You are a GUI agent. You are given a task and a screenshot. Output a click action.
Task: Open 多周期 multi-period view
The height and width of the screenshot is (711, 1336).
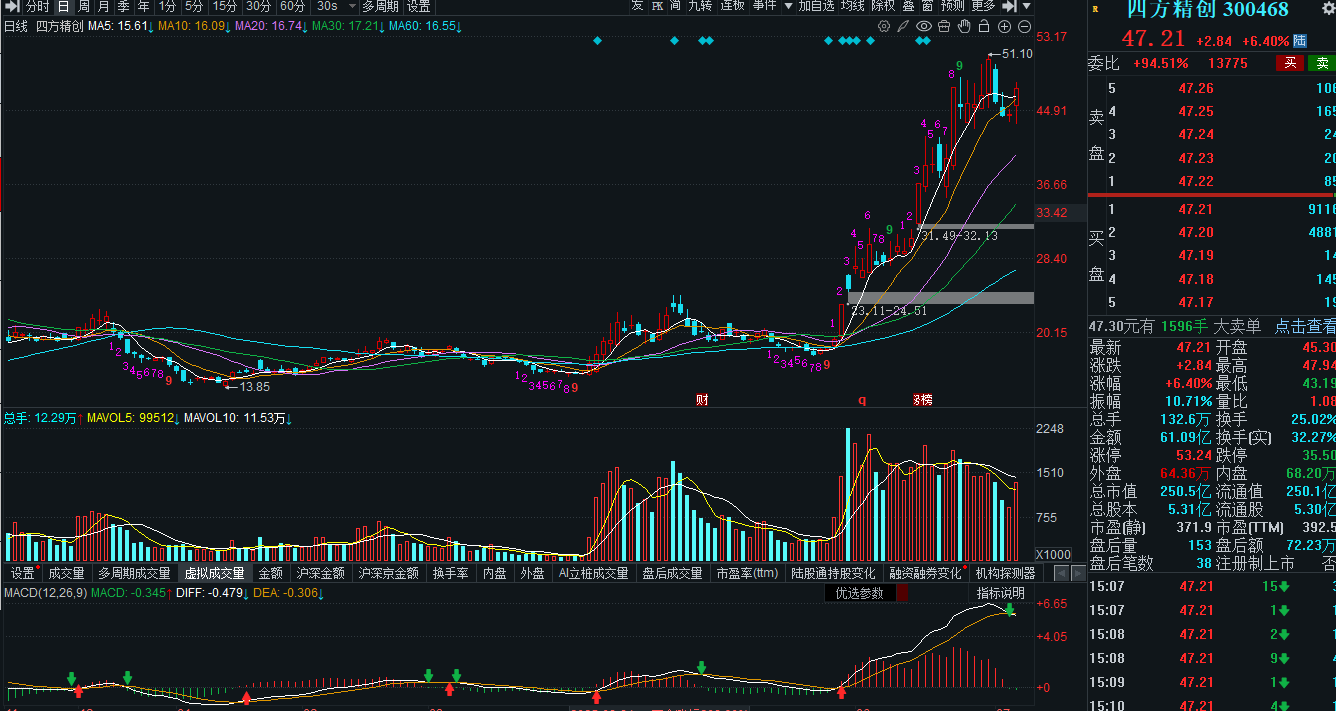coord(380,6)
